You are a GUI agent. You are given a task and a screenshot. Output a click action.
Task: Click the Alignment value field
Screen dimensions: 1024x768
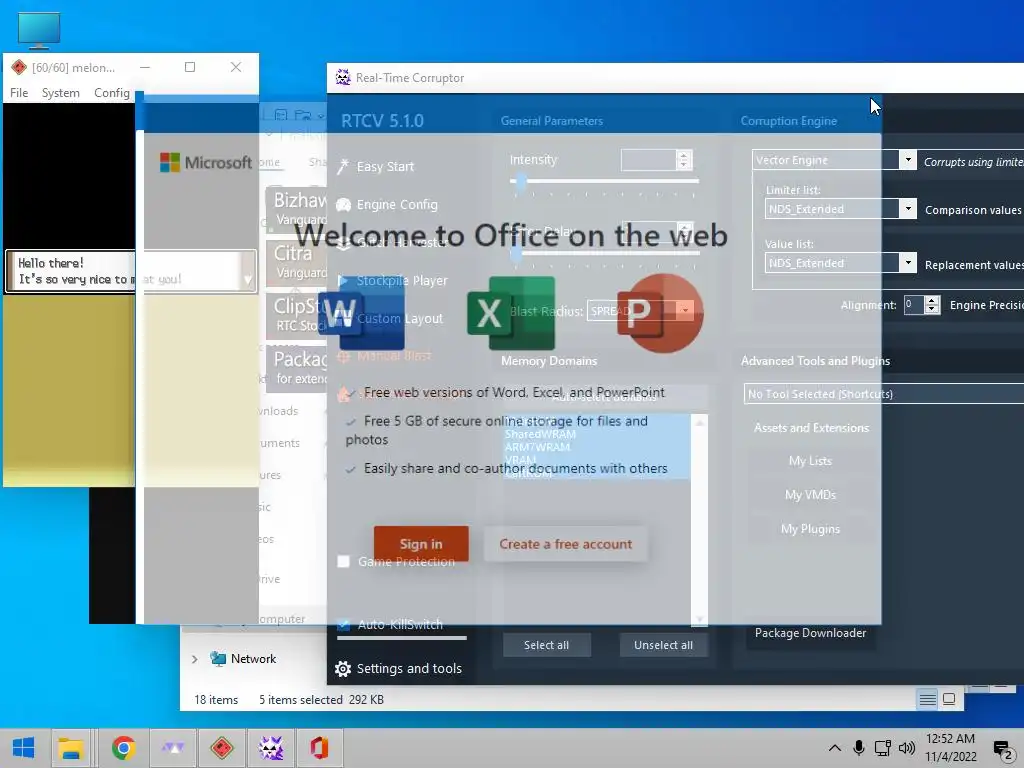pyautogui.click(x=914, y=304)
